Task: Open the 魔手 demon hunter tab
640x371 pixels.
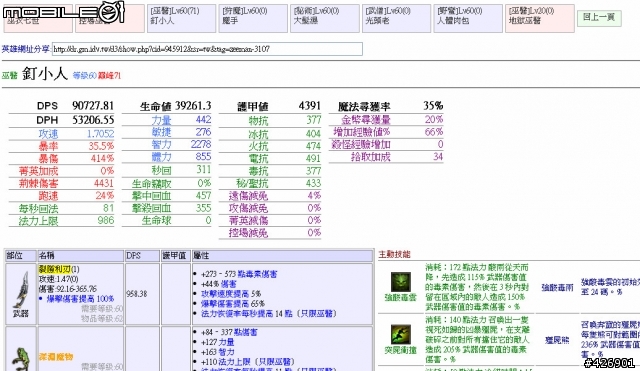Action: (253, 18)
